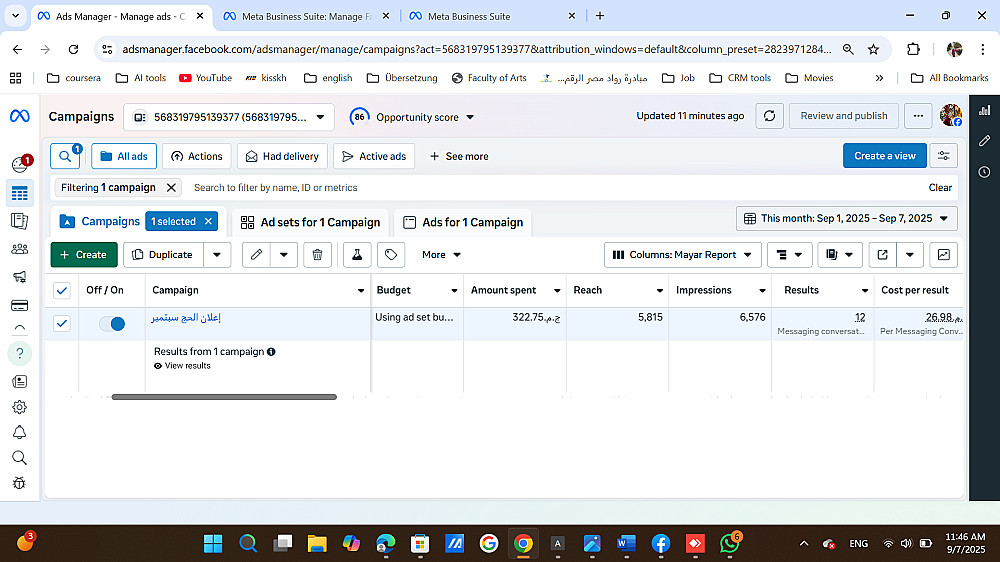
Task: Open the إعلان الحج سبتمبر campaign link
Action: 186,318
